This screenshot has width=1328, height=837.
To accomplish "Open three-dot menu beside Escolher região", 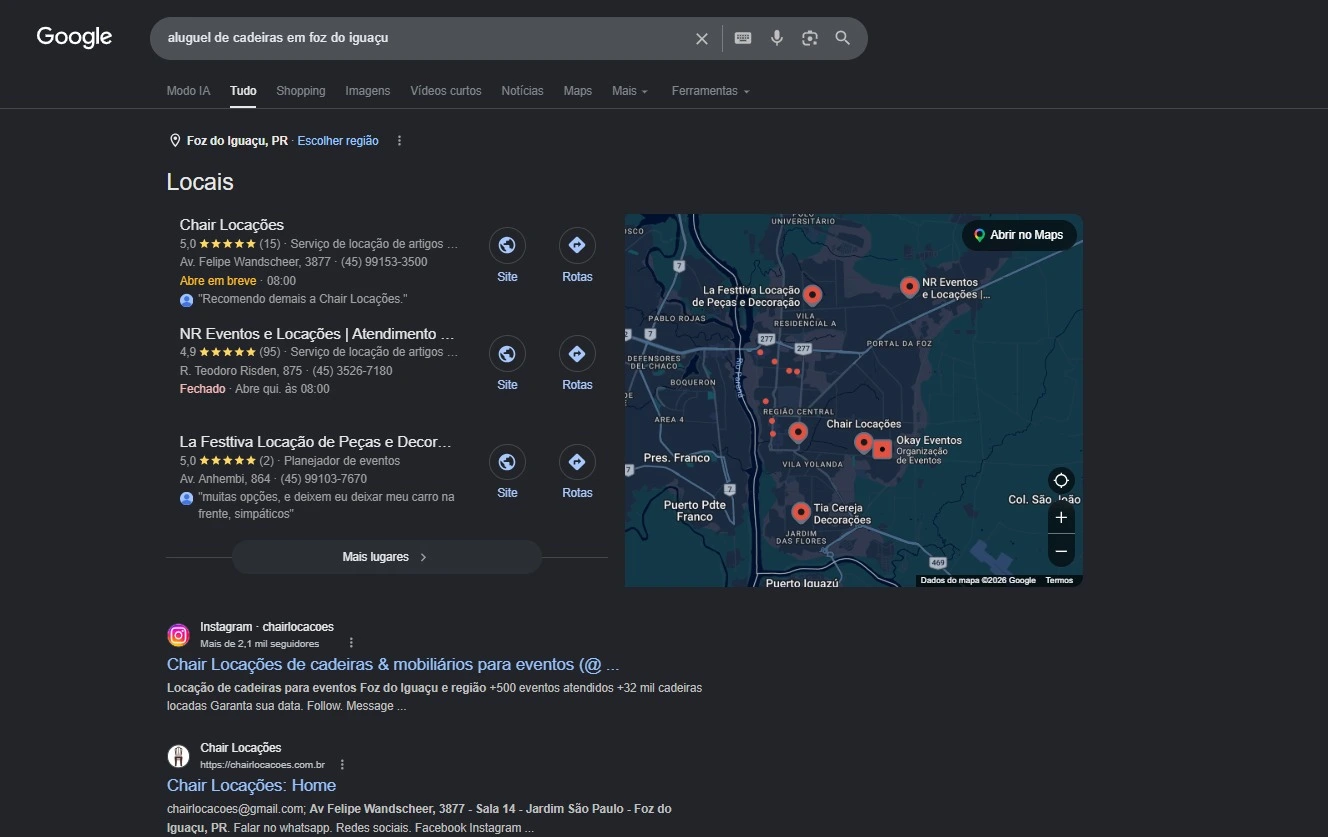I will point(399,141).
